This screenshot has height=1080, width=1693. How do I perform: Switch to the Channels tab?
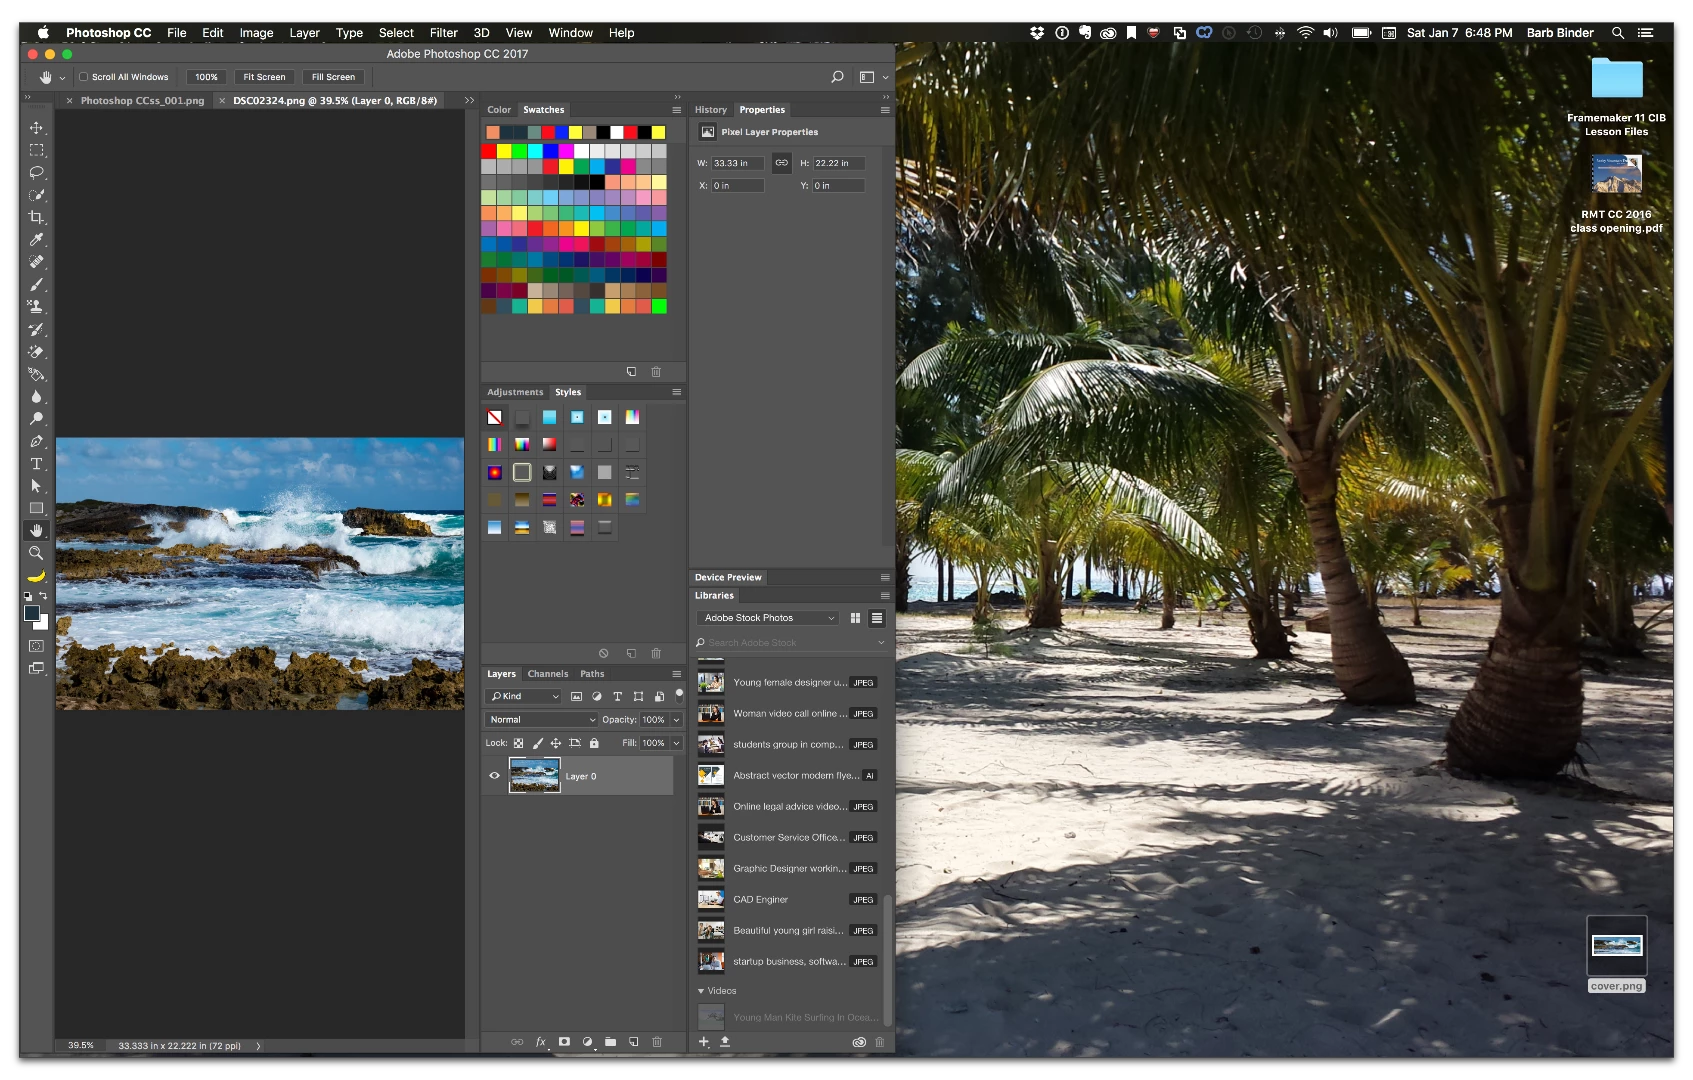point(548,674)
